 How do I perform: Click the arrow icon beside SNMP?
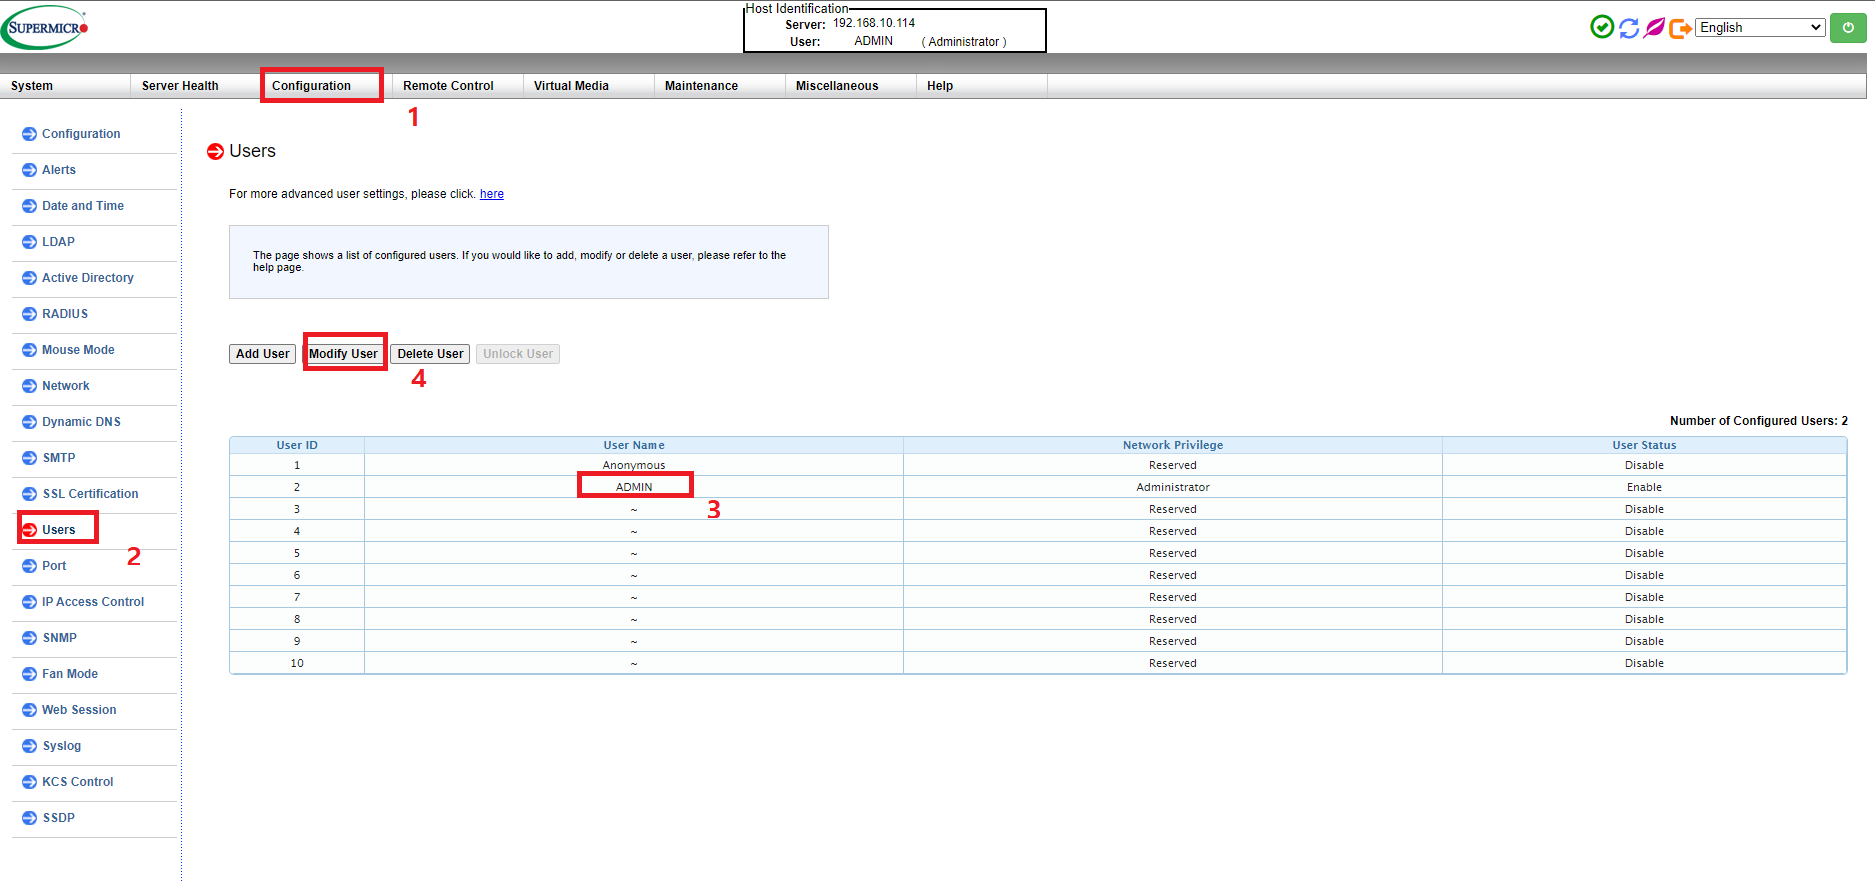tap(29, 638)
